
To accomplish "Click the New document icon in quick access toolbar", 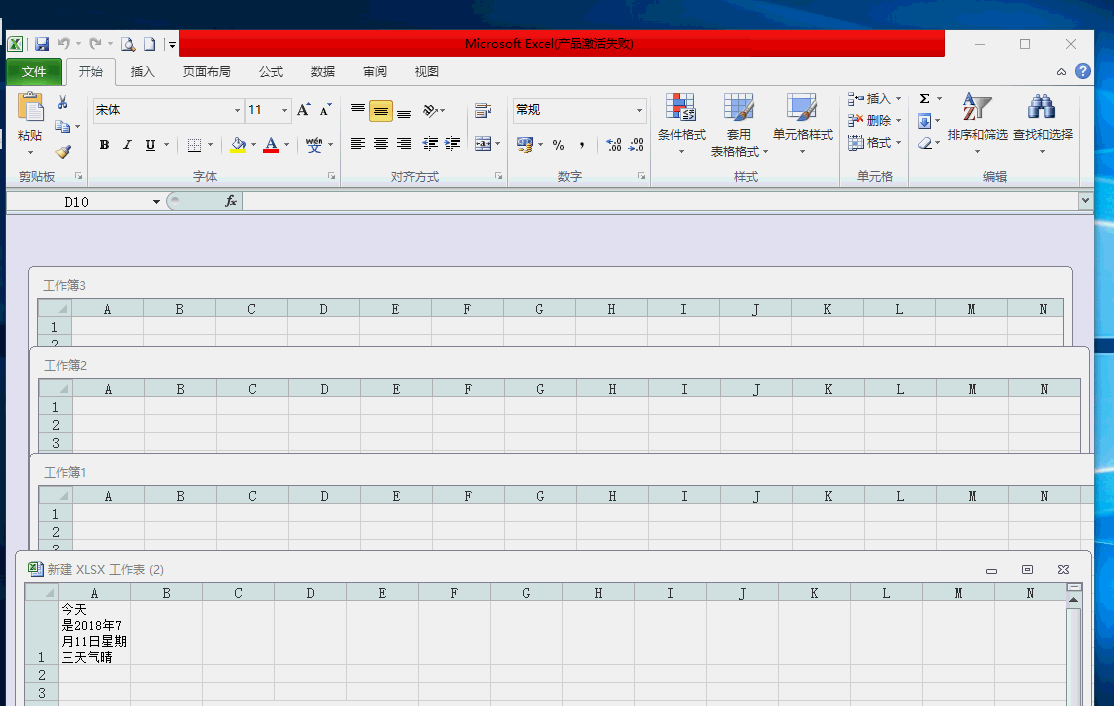I will point(149,44).
